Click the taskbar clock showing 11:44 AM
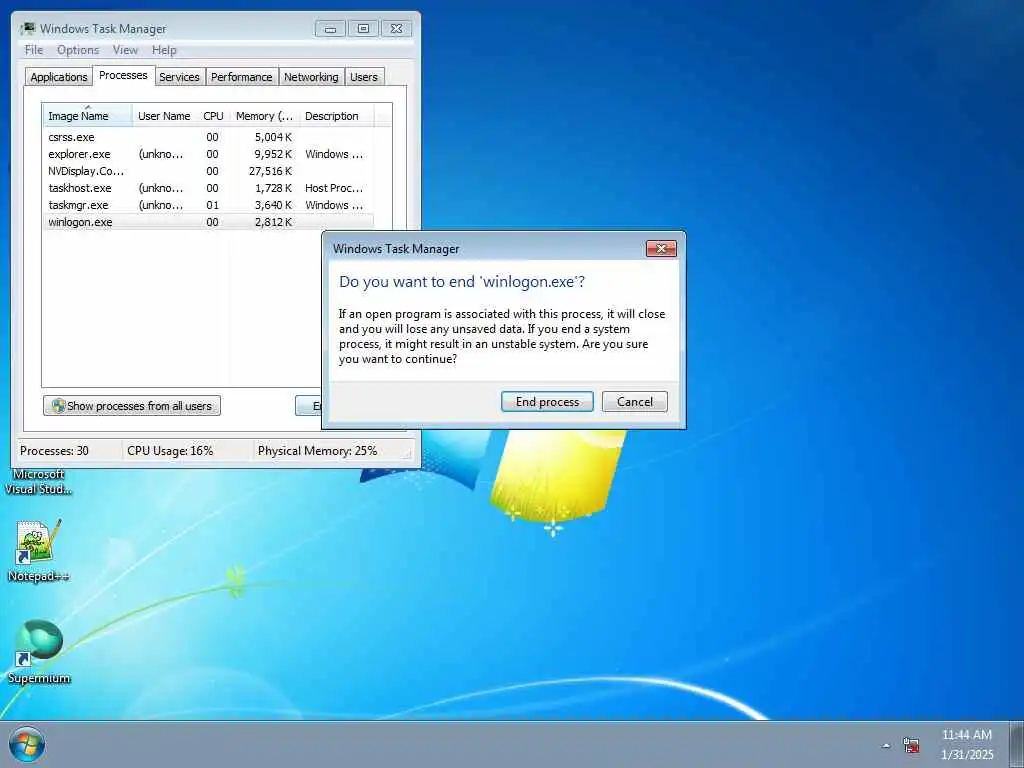The width and height of the screenshot is (1024, 768). coord(967,744)
